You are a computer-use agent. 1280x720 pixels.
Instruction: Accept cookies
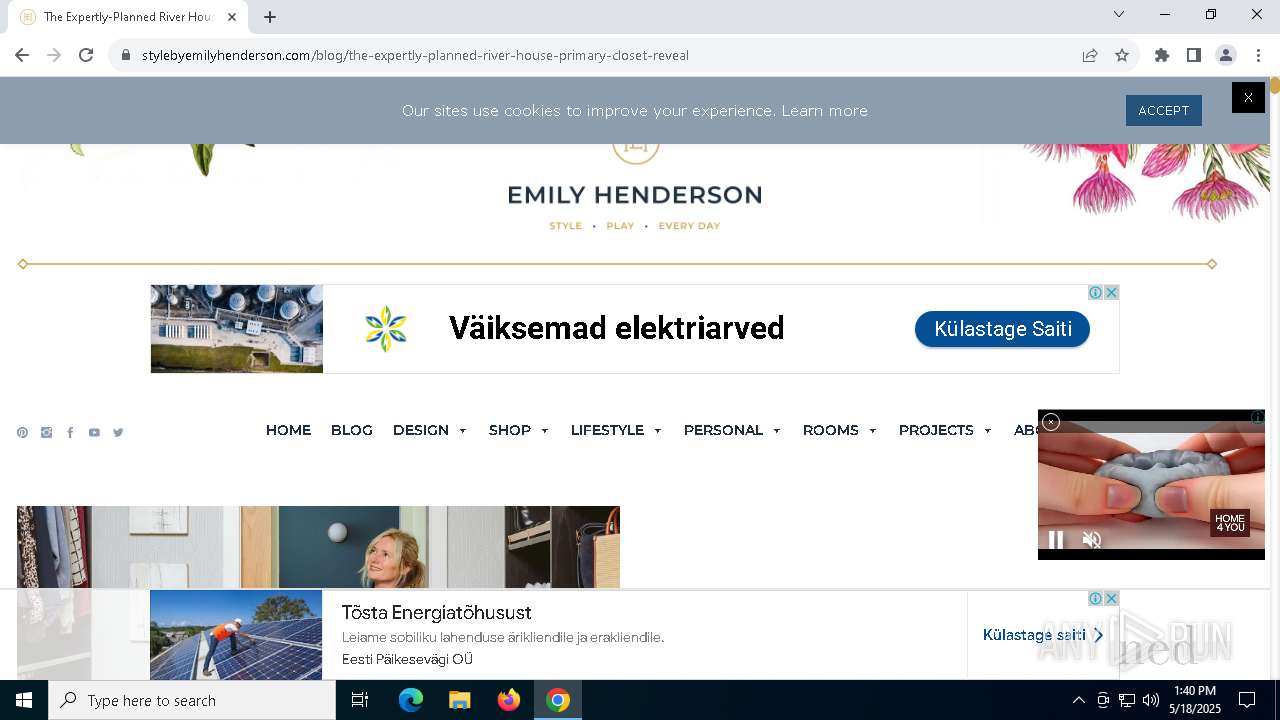[1164, 111]
